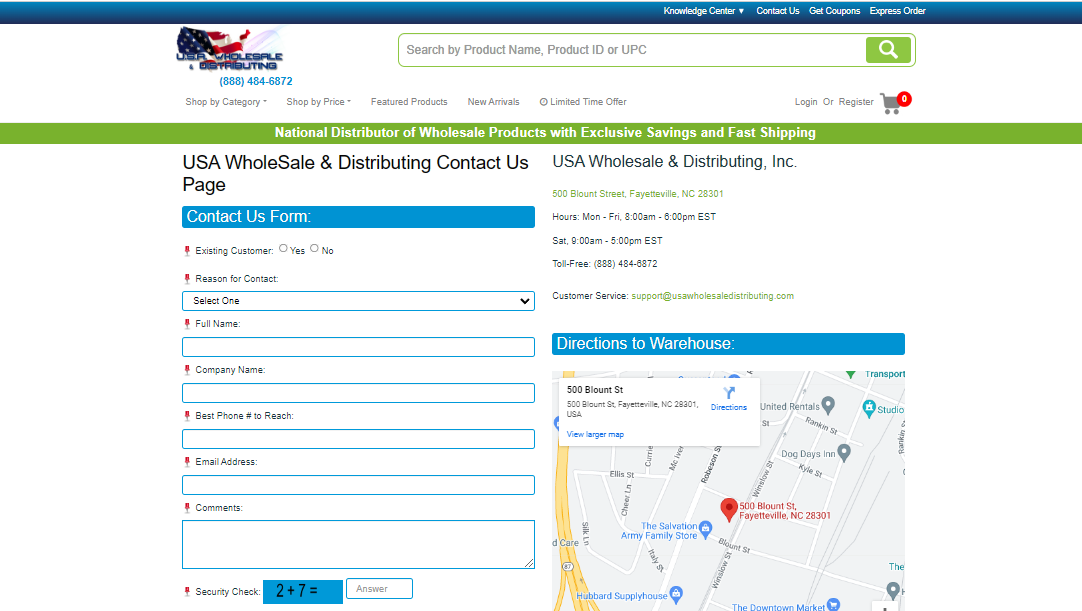Screen dimensions: 1082x611
Task: Click the Contact Us Form header
Action: pyautogui.click(x=358, y=217)
